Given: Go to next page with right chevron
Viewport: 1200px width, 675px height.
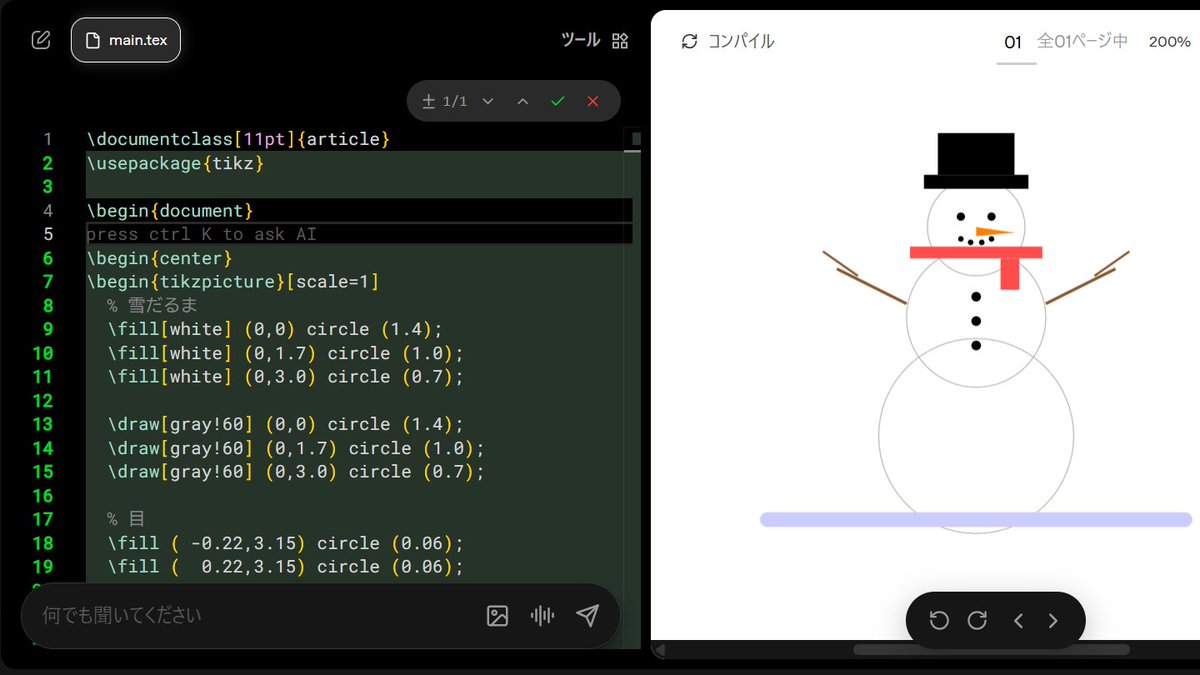Looking at the screenshot, I should coord(1052,621).
